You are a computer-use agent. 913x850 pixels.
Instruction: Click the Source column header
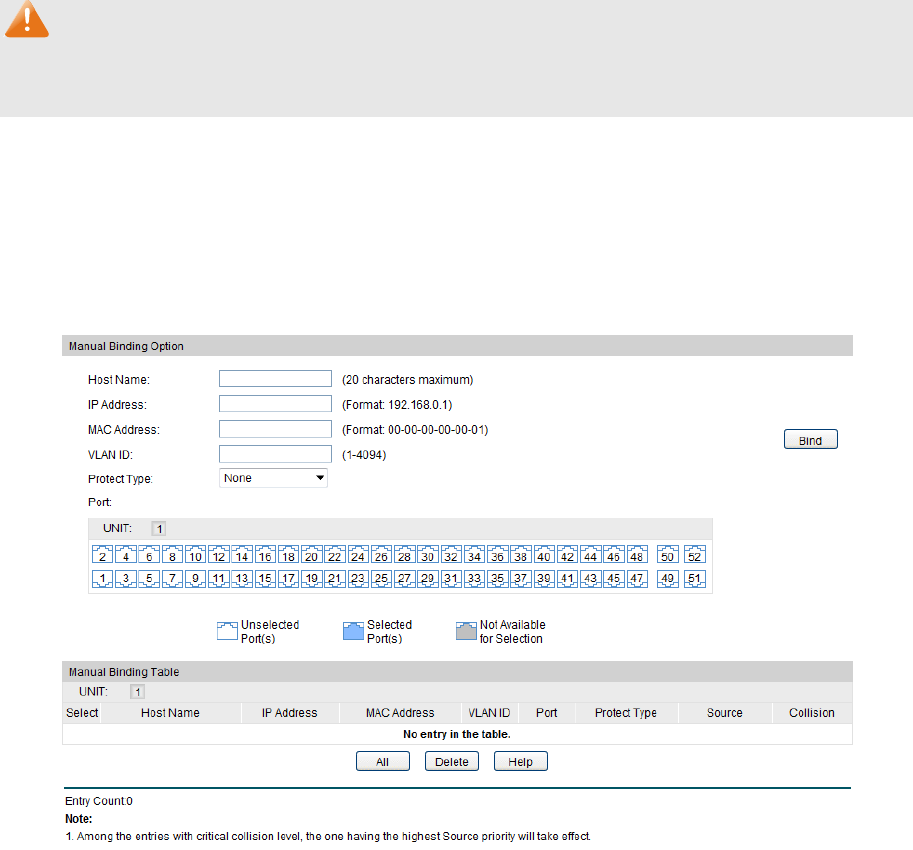click(725, 713)
